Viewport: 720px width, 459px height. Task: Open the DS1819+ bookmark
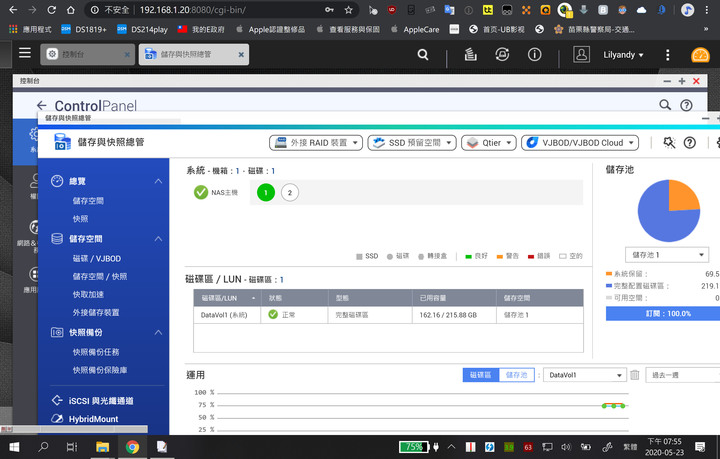(x=84, y=29)
